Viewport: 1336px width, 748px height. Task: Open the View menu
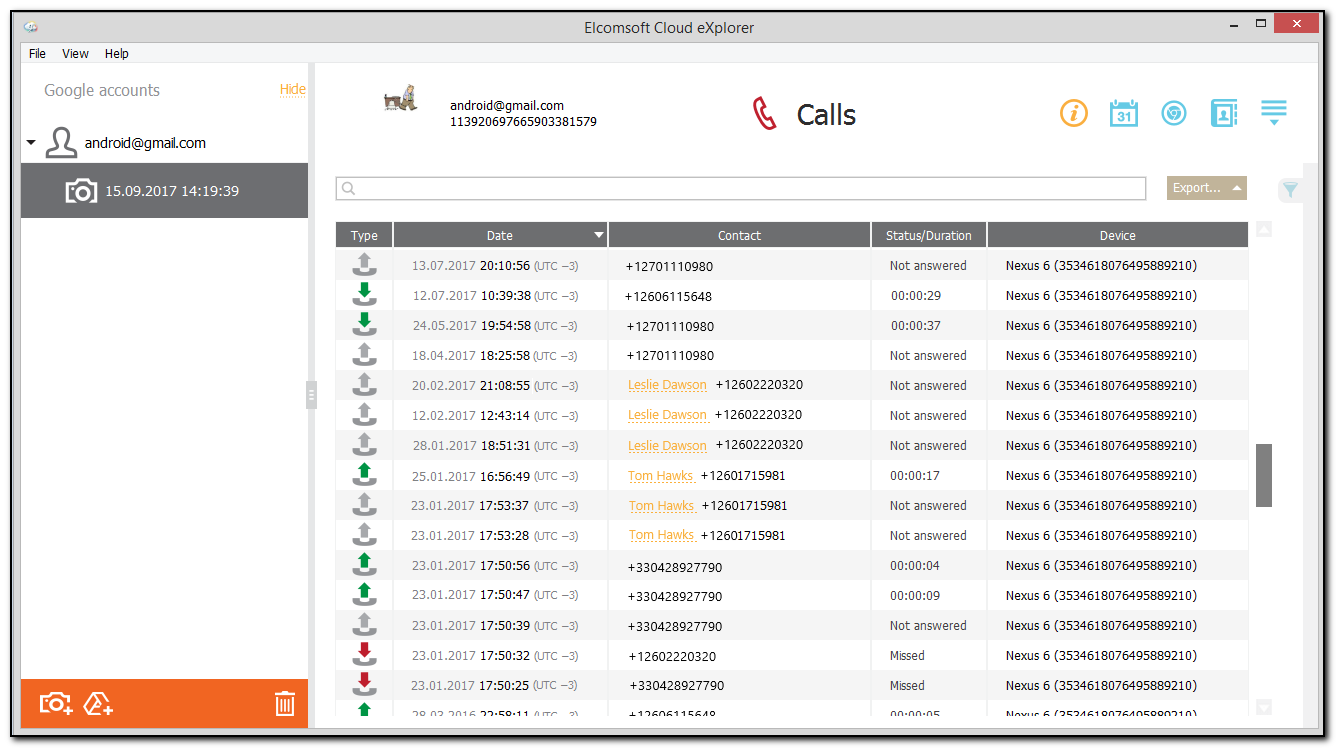[75, 53]
